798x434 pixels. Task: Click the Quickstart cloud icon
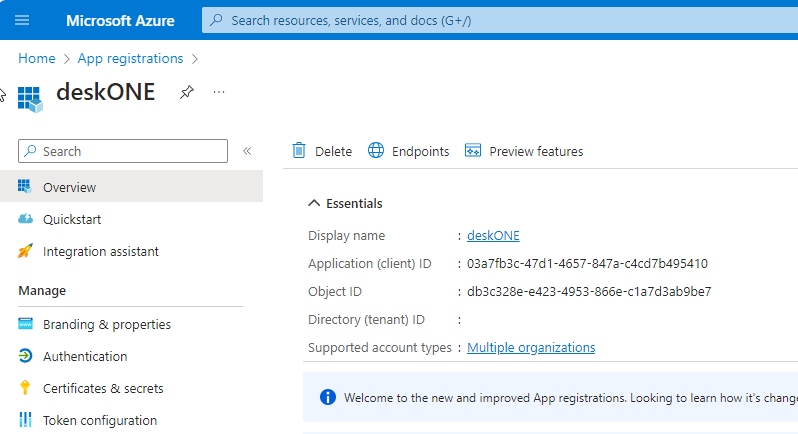(25, 219)
